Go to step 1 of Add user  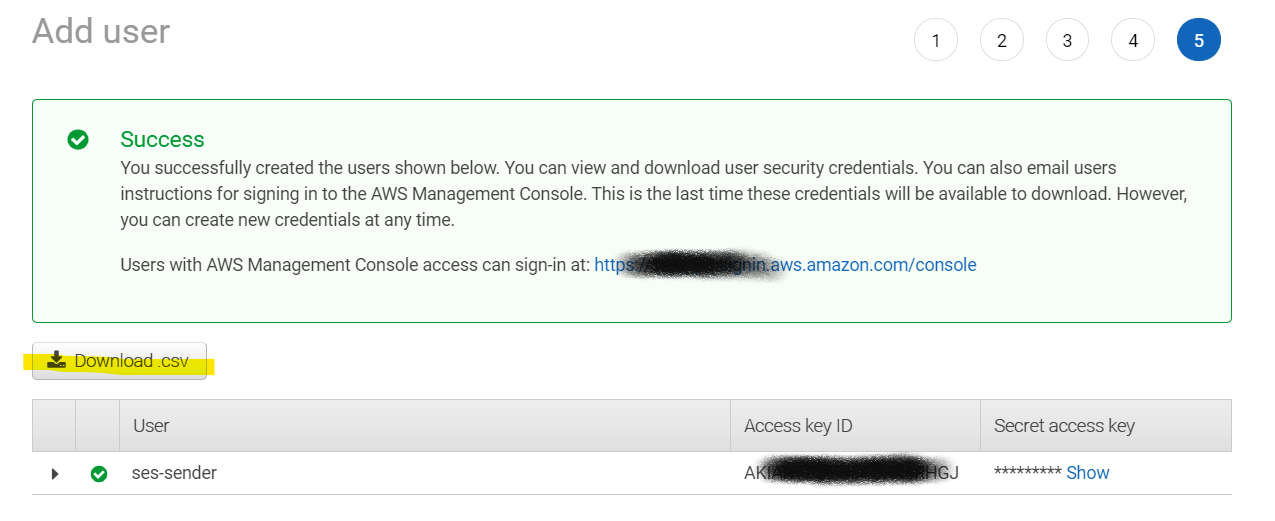(x=935, y=40)
